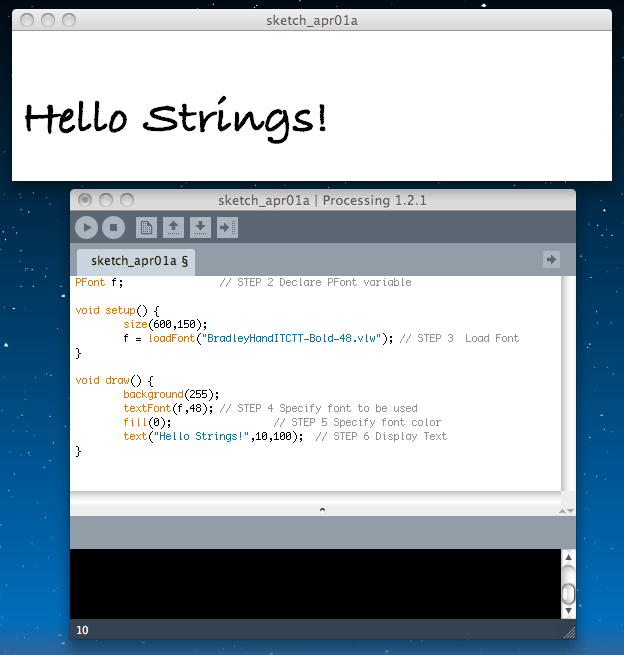Open the tab menu arrow button
Image resolution: width=624 pixels, height=655 pixels.
(x=551, y=260)
